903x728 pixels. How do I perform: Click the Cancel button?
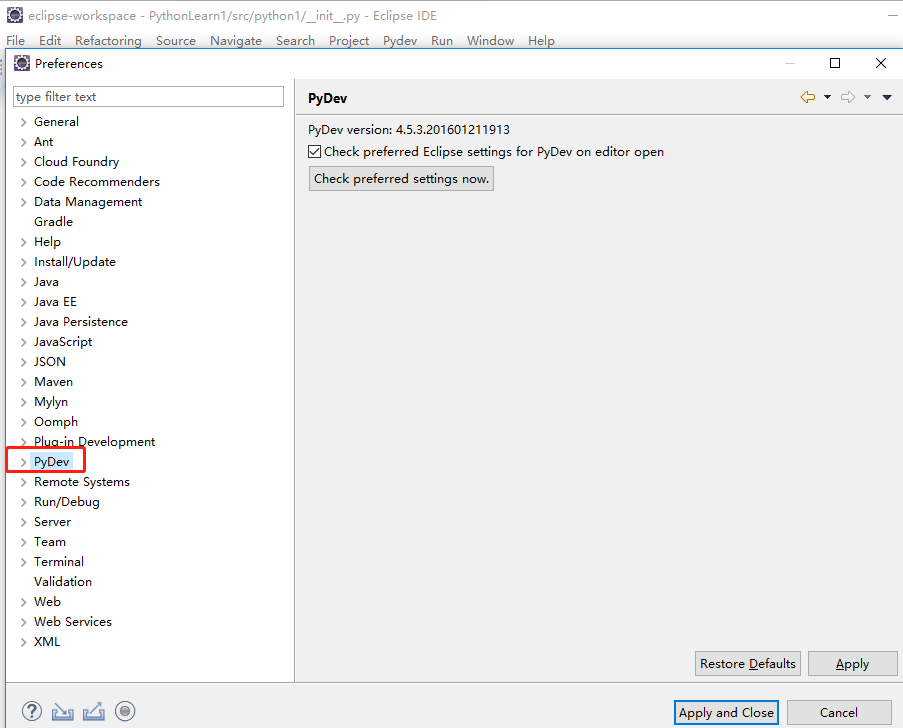tap(838, 712)
